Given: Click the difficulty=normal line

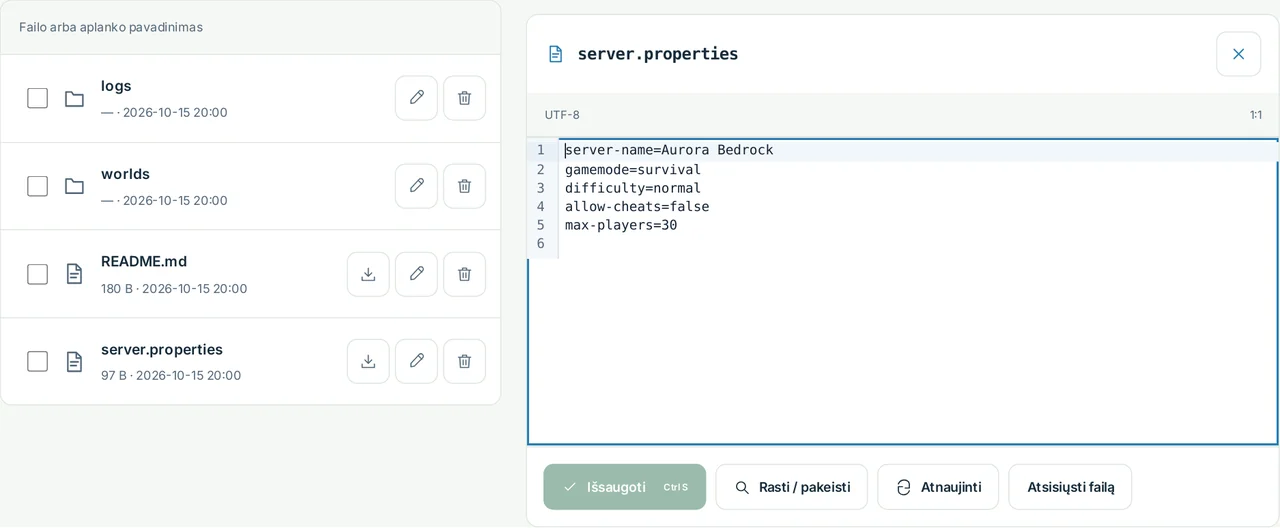Looking at the screenshot, I should 633,188.
